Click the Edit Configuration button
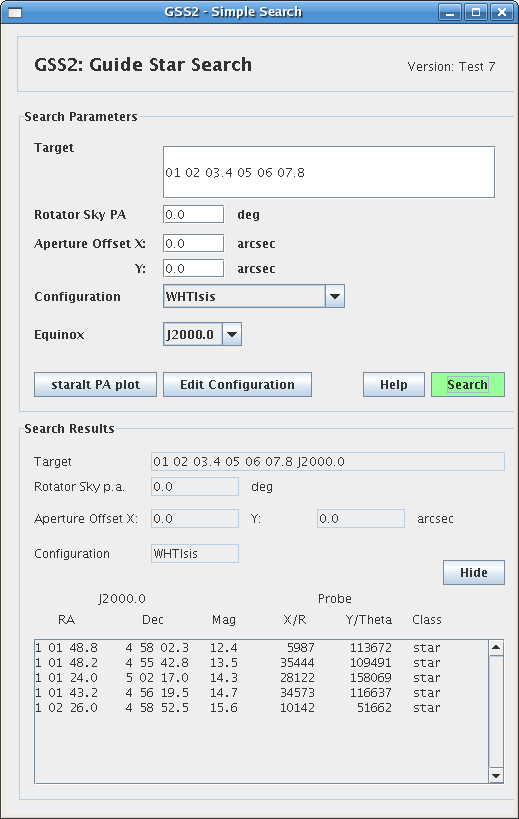This screenshot has width=519, height=819. click(x=238, y=384)
